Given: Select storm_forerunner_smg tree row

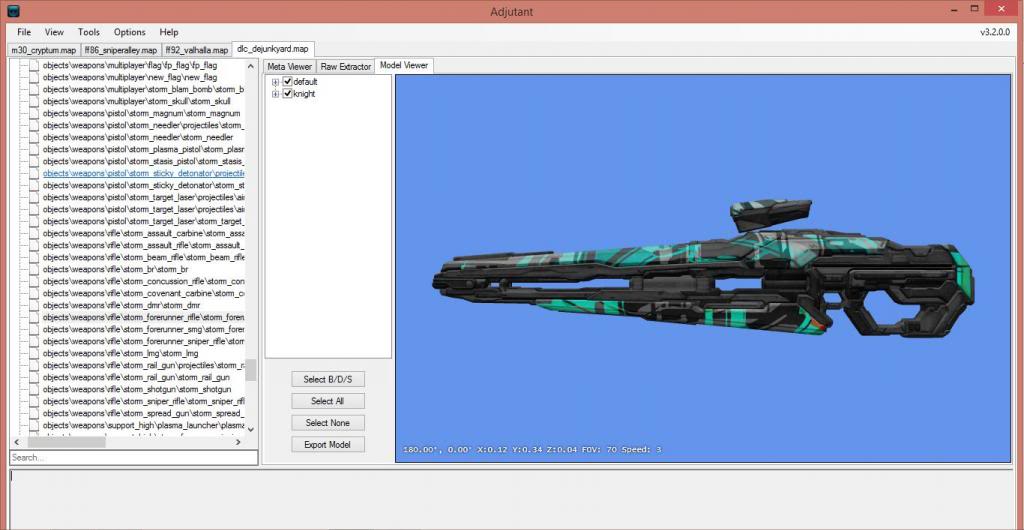Looking at the screenshot, I should (x=144, y=329).
